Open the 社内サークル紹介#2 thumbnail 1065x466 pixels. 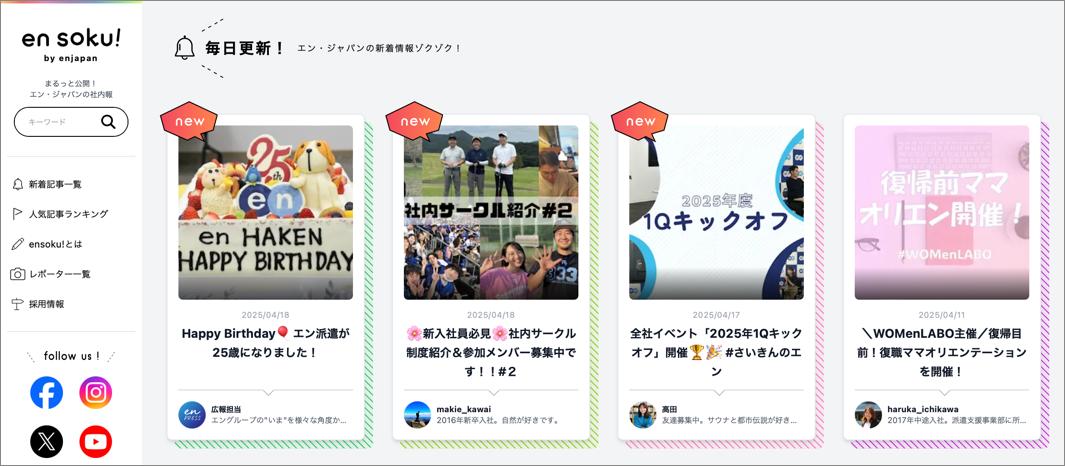tap(491, 213)
